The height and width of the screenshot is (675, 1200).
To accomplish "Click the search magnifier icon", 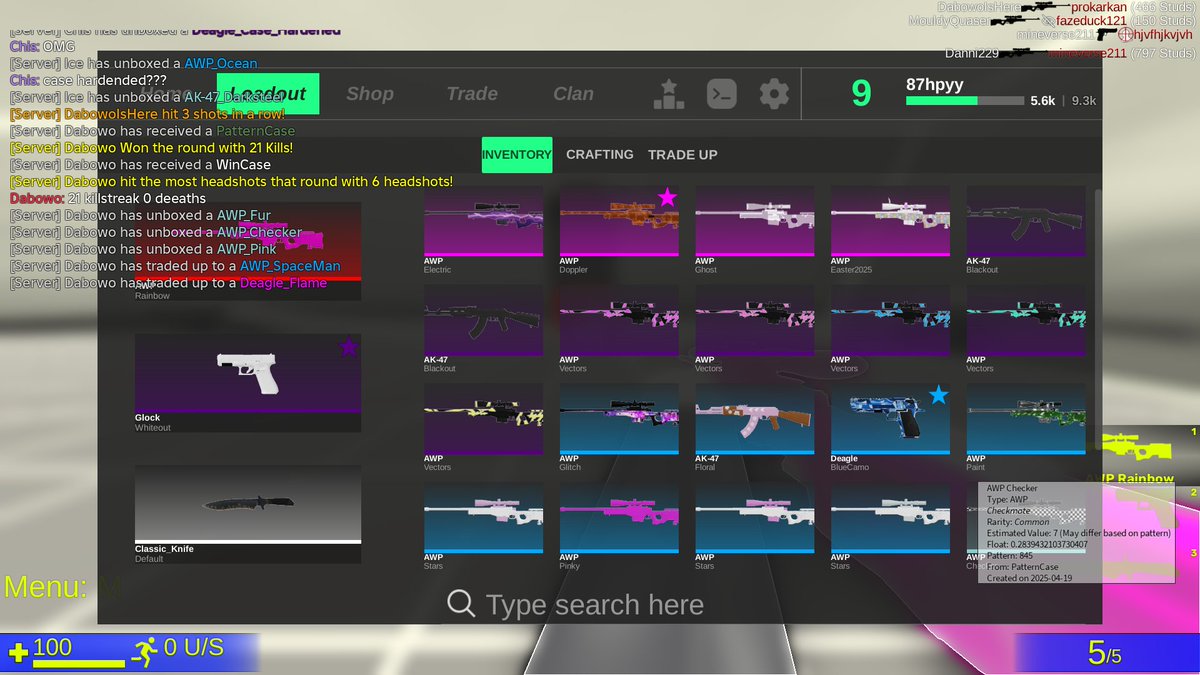I will (x=461, y=603).
